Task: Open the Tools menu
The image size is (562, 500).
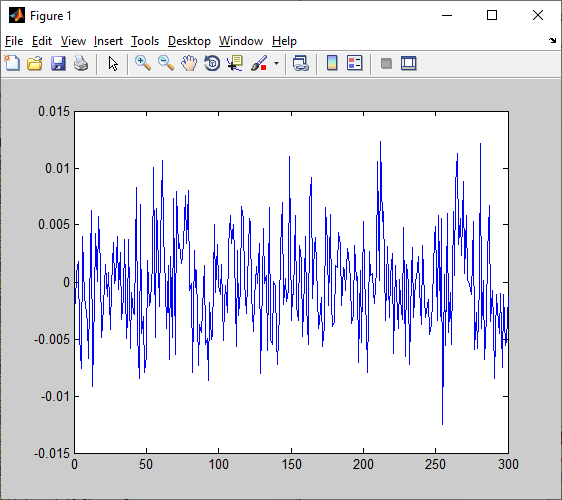Action: click(x=145, y=41)
